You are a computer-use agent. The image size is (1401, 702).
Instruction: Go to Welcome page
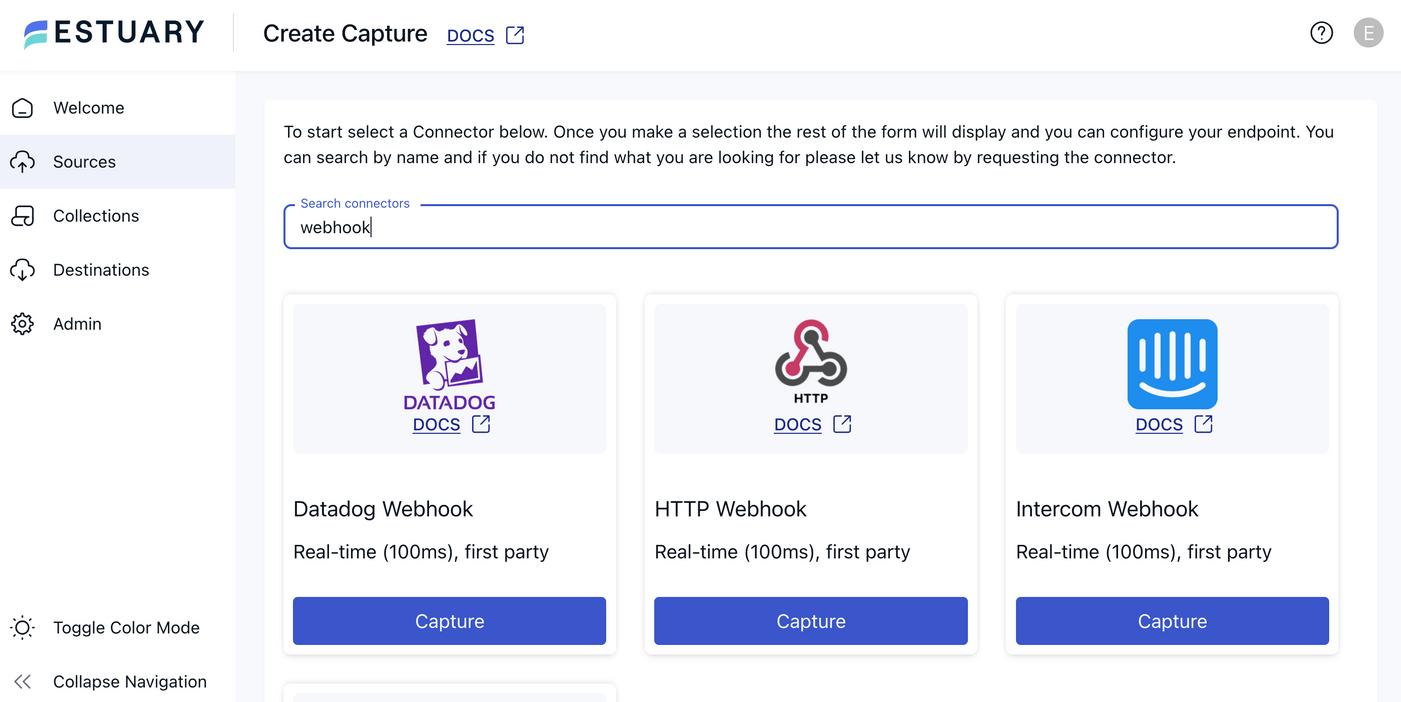coord(117,108)
